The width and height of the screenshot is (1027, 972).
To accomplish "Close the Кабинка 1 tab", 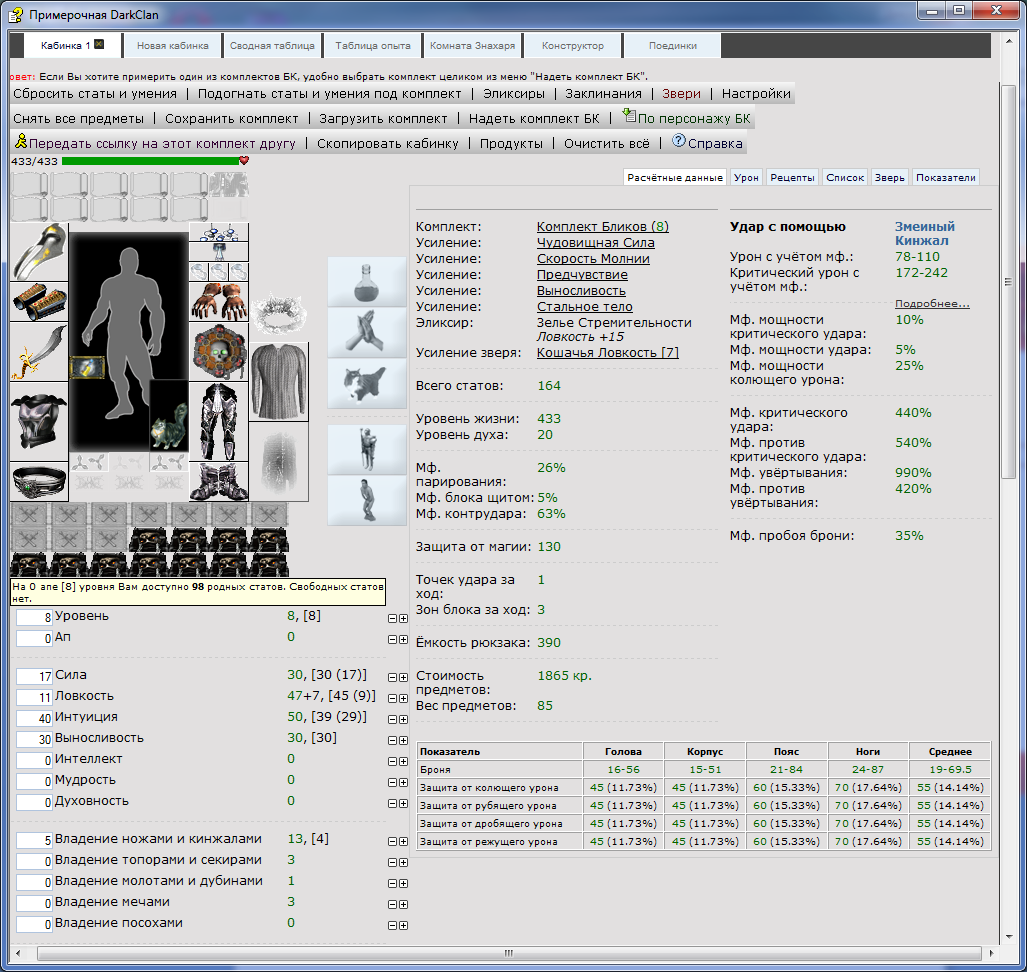I will pyautogui.click(x=99, y=44).
